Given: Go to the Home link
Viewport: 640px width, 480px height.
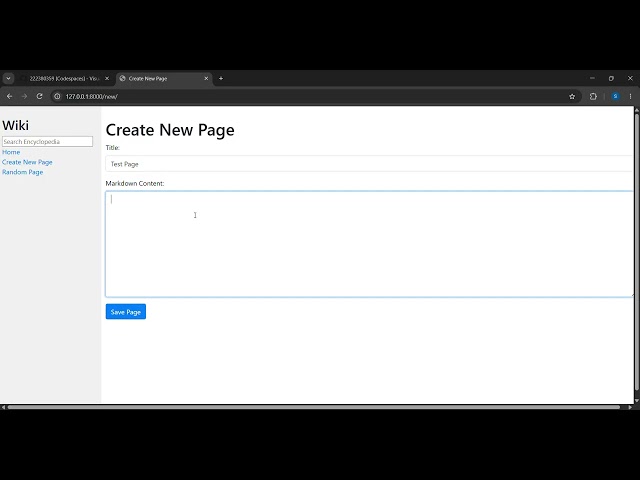Looking at the screenshot, I should pos(11,152).
